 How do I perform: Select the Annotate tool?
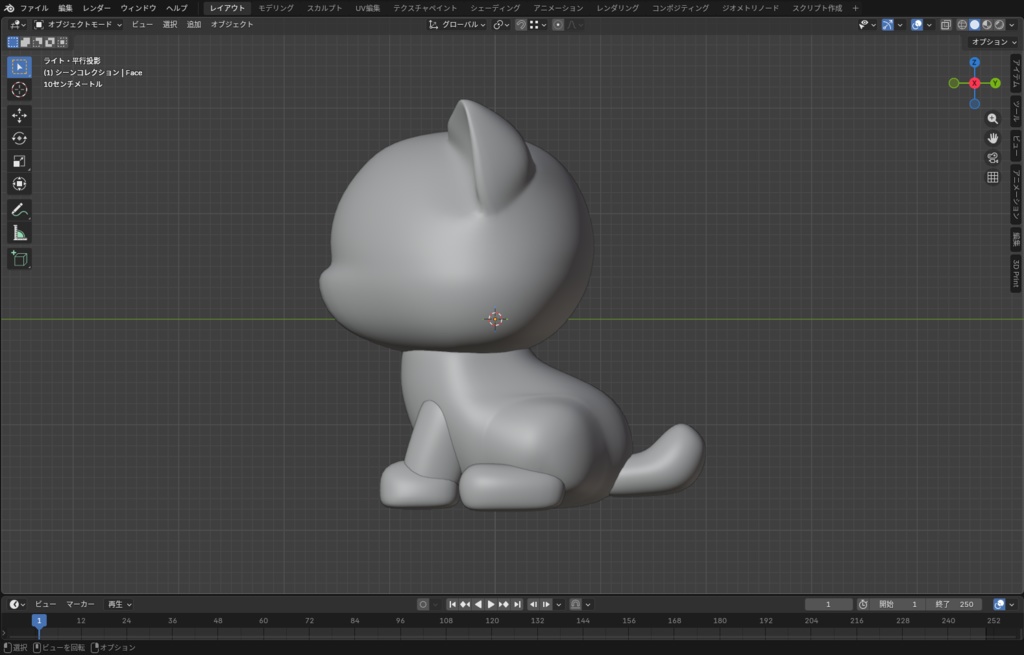tap(18, 209)
